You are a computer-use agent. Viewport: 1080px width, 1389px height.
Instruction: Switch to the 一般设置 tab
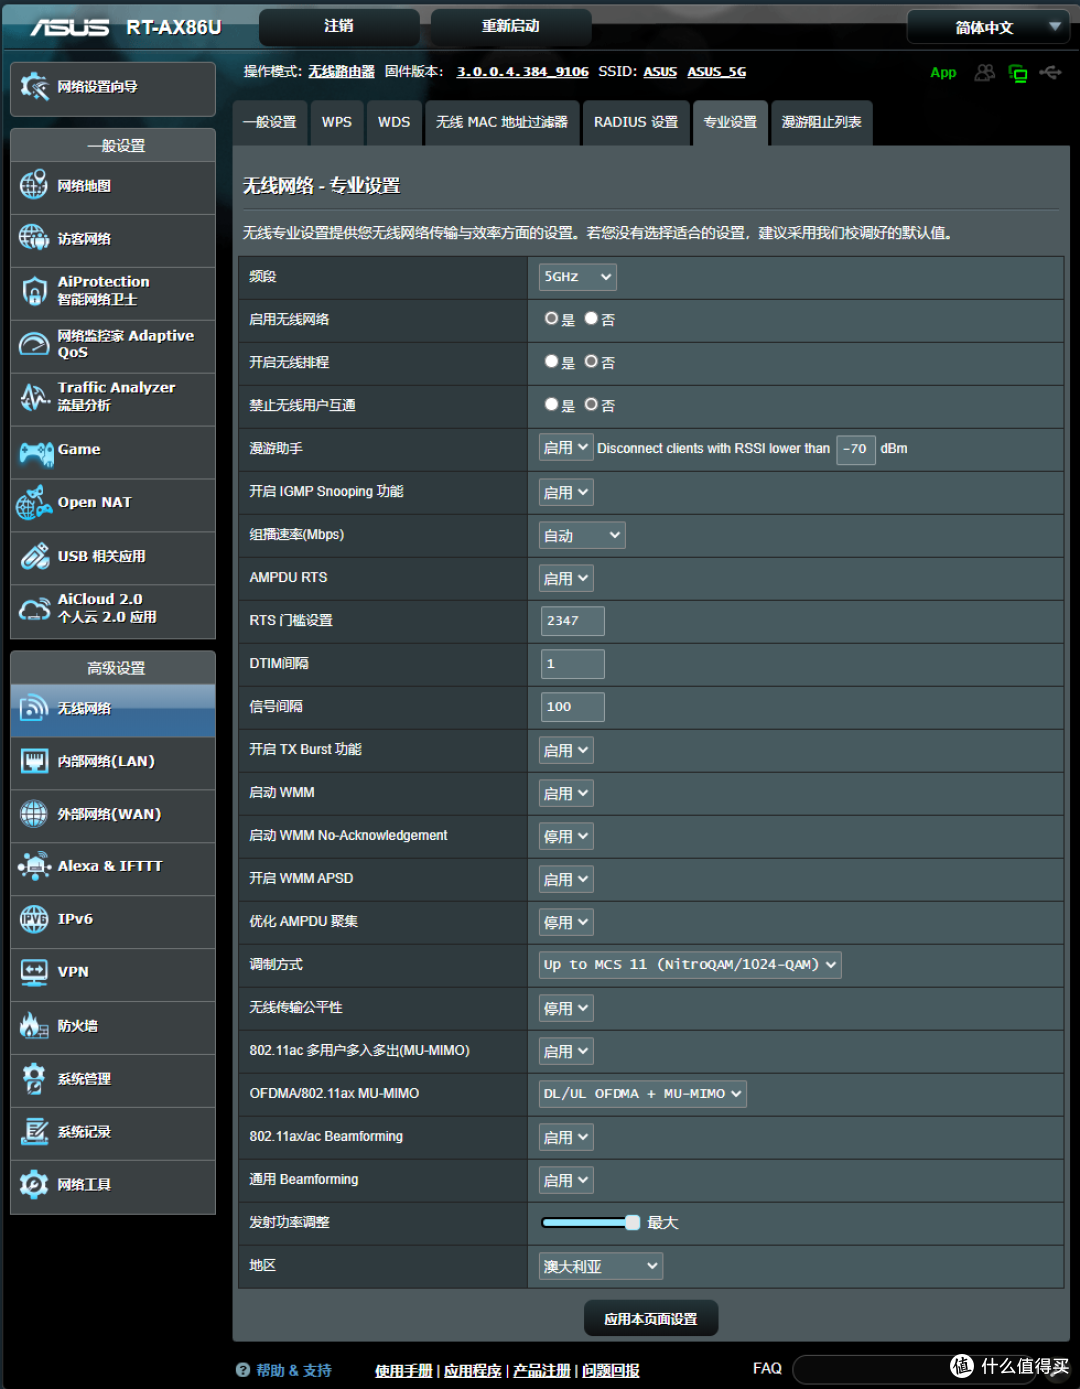click(270, 122)
